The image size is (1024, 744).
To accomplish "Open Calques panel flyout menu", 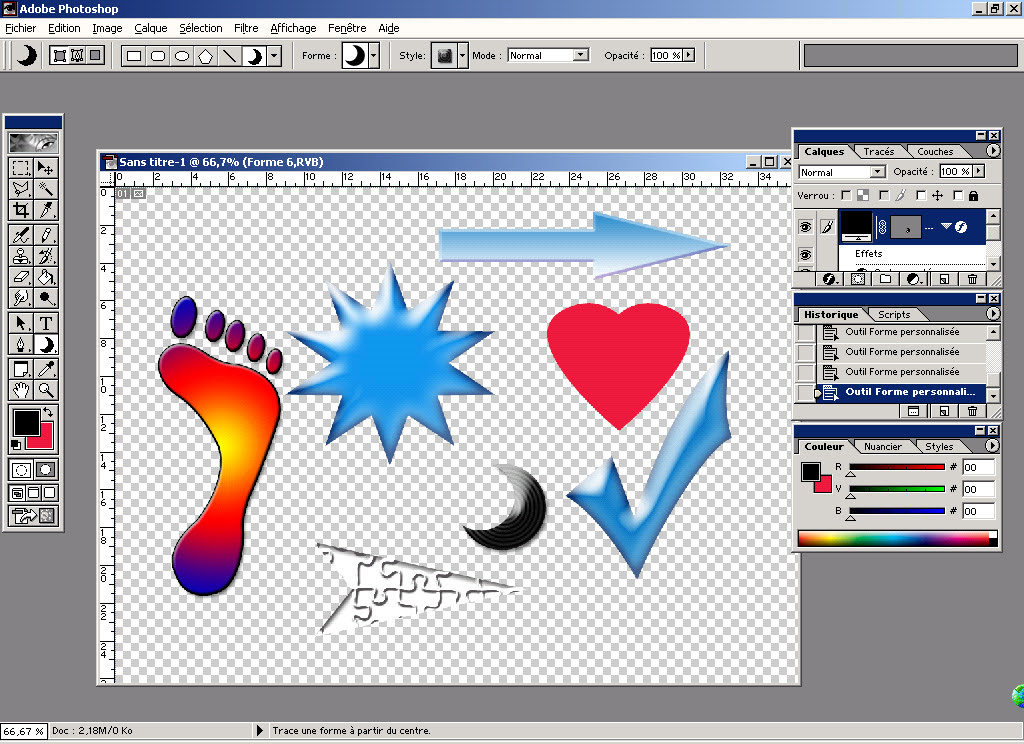I will point(993,151).
